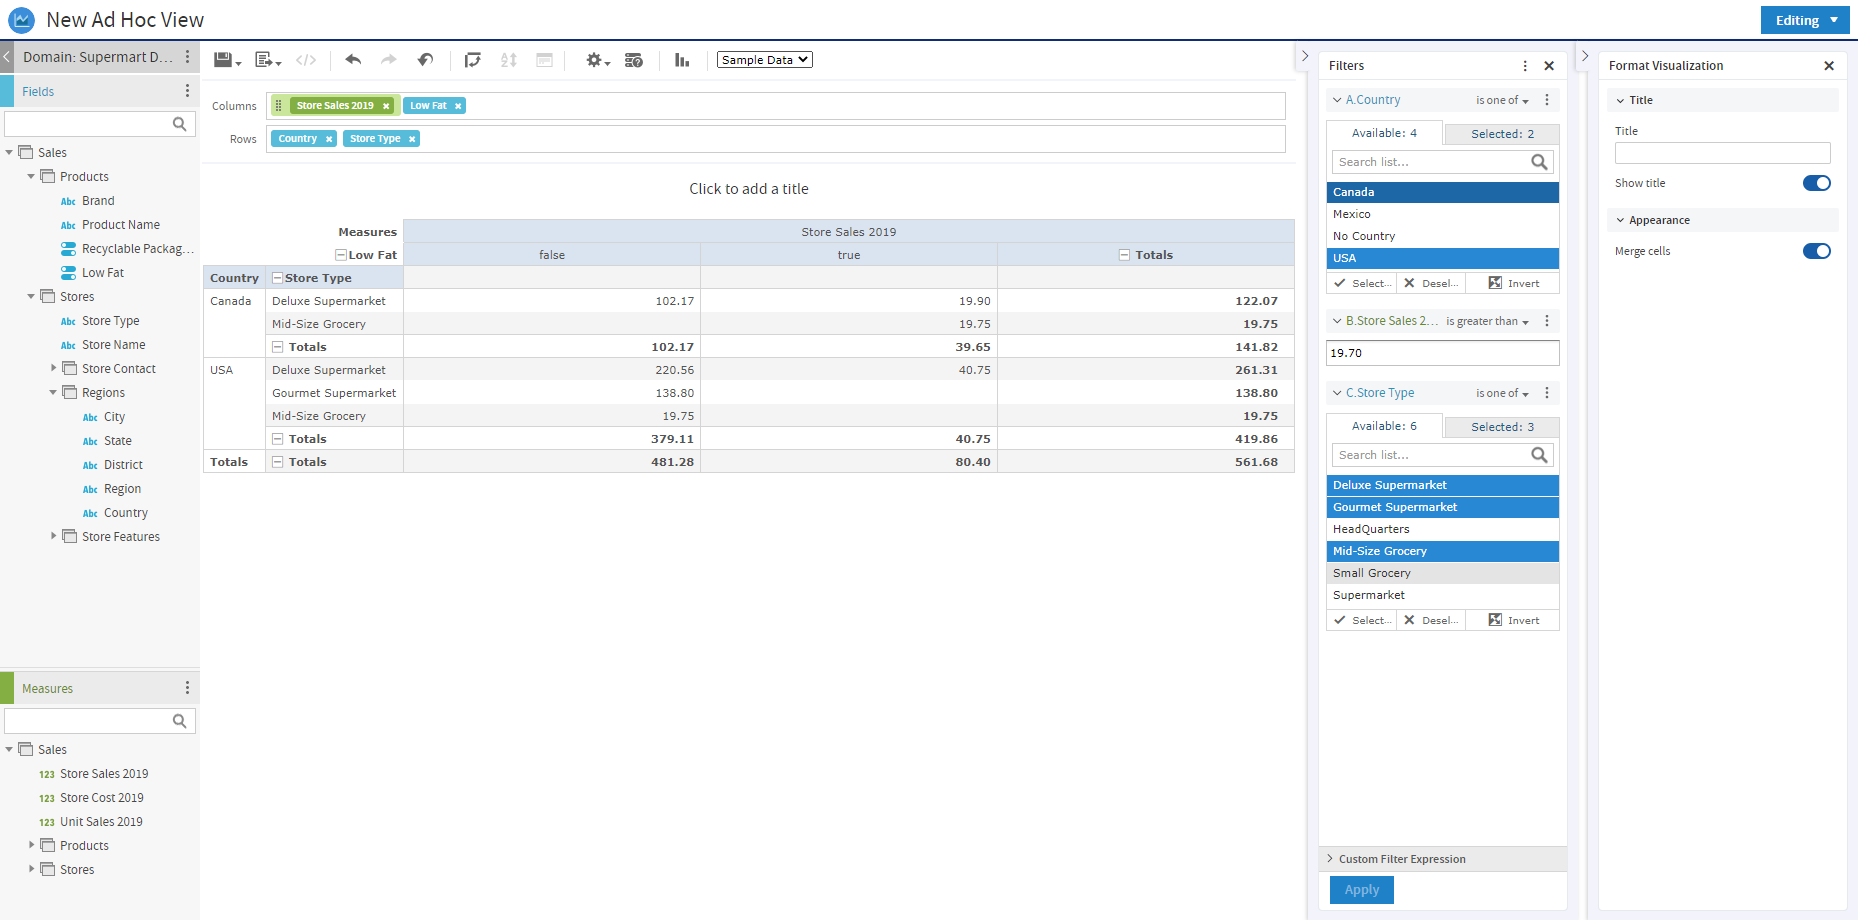Open the C.Store Type filter options menu
1858x920 pixels.
point(1547,393)
